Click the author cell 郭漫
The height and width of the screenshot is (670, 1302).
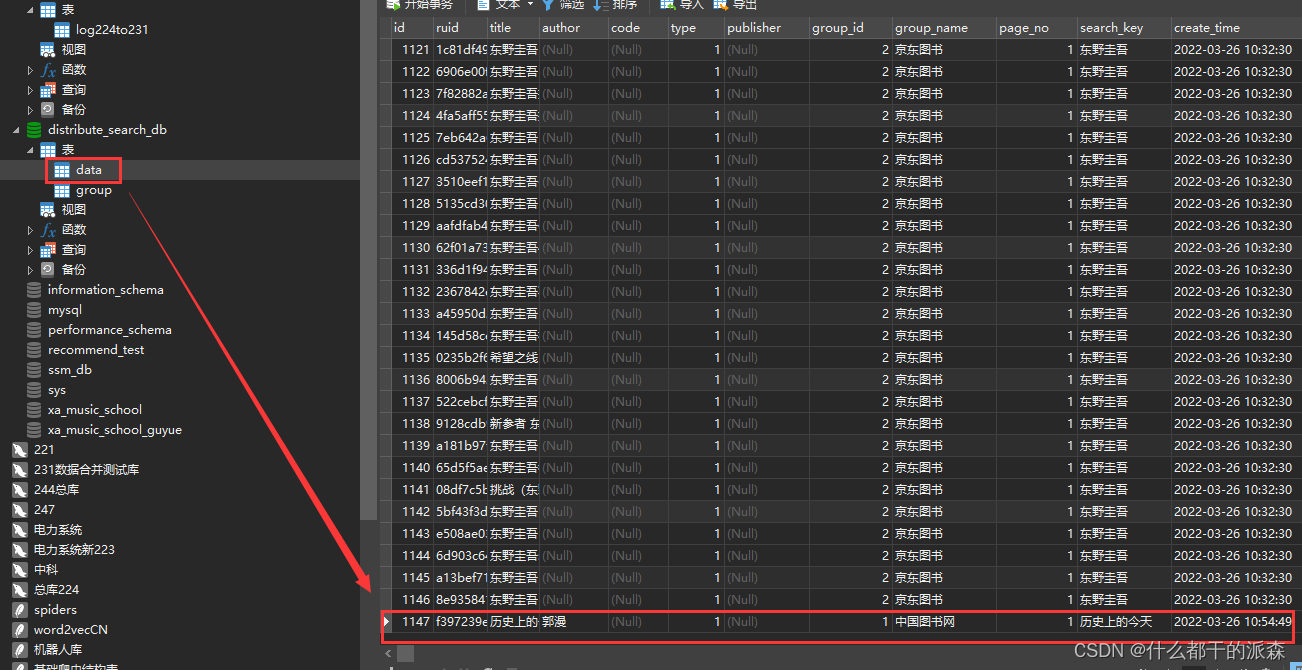[x=573, y=622]
